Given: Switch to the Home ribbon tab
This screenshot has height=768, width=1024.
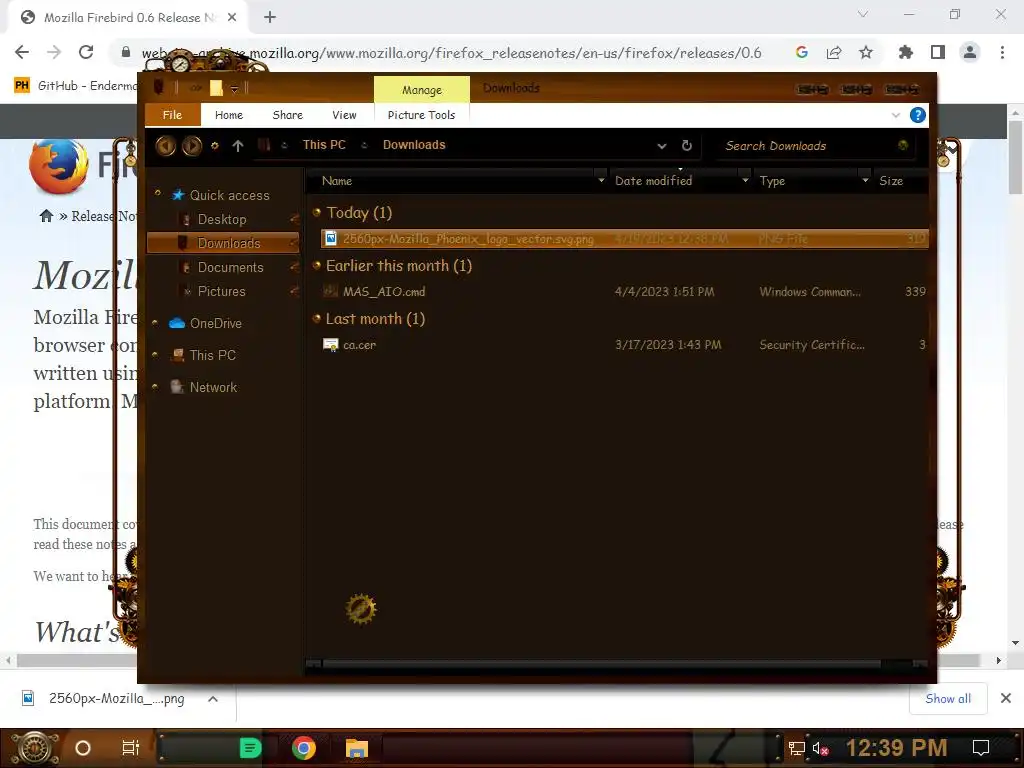Looking at the screenshot, I should tap(229, 115).
